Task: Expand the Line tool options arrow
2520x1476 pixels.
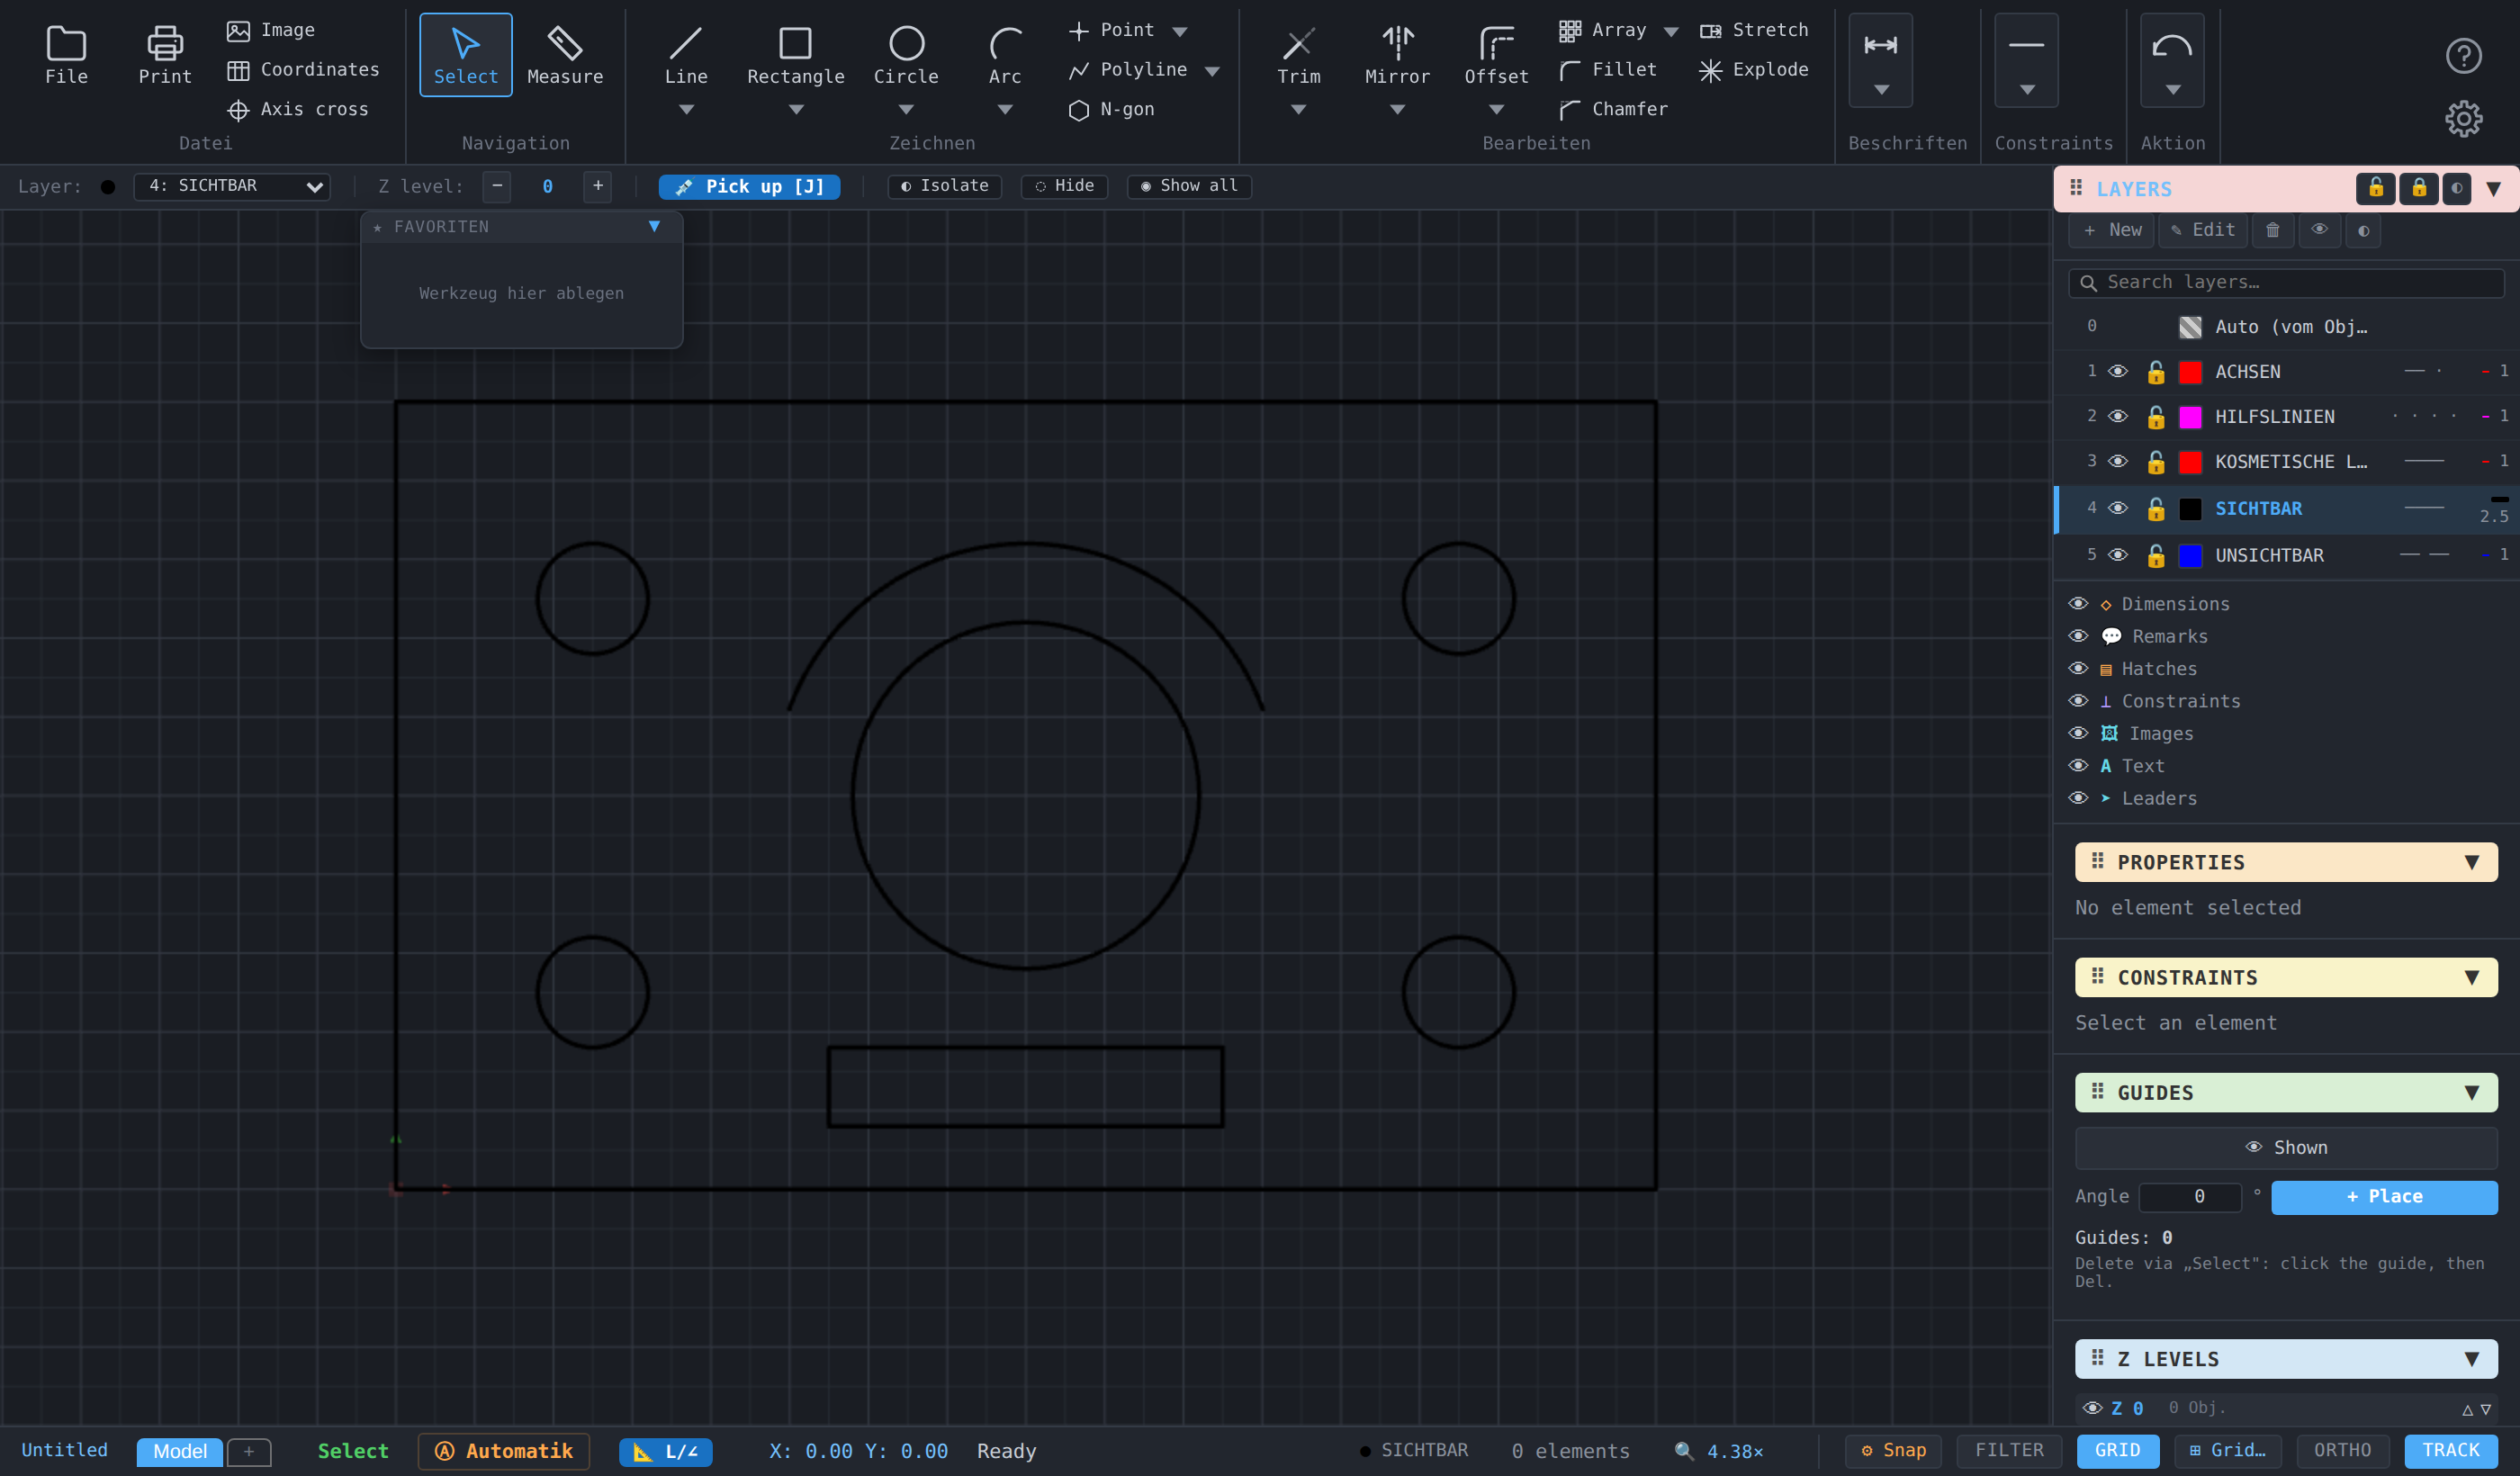Action: point(686,110)
